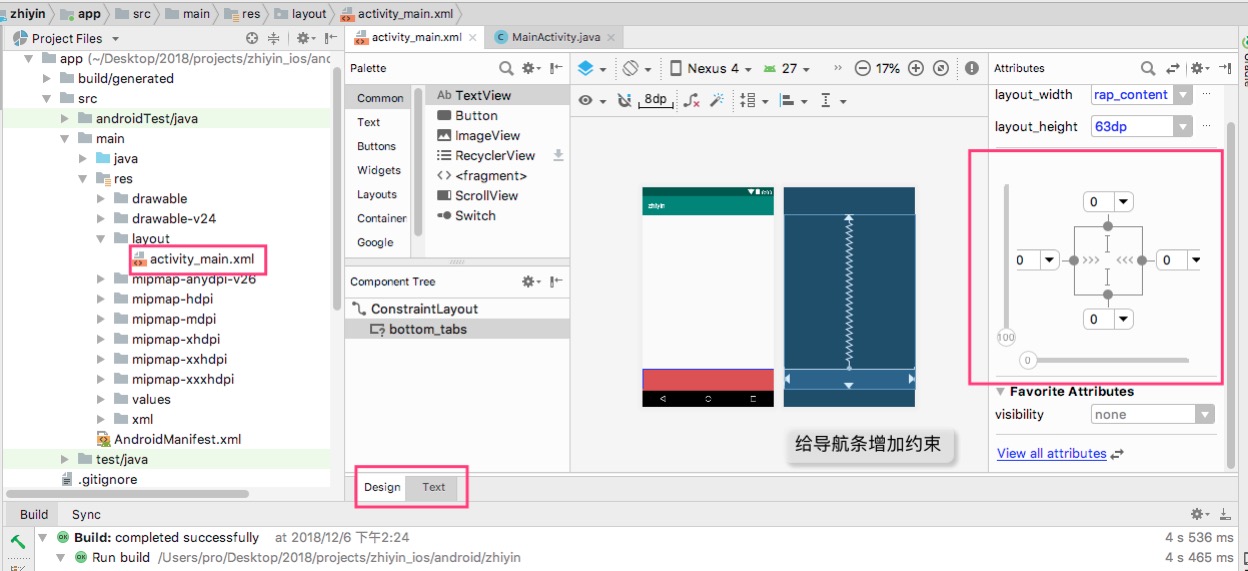Select AndroidManifest.xml file
The image size is (1248, 571).
pyautogui.click(x=178, y=439)
